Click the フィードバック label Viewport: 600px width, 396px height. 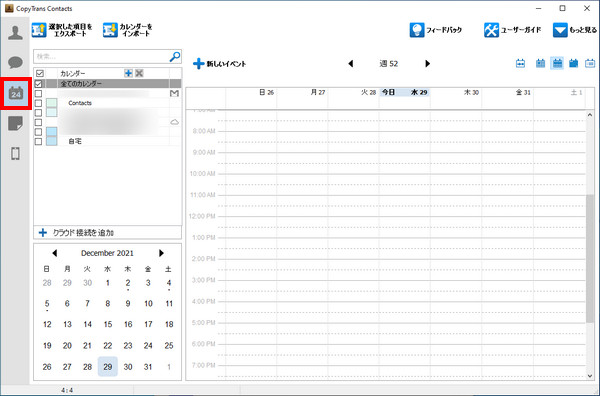point(444,30)
